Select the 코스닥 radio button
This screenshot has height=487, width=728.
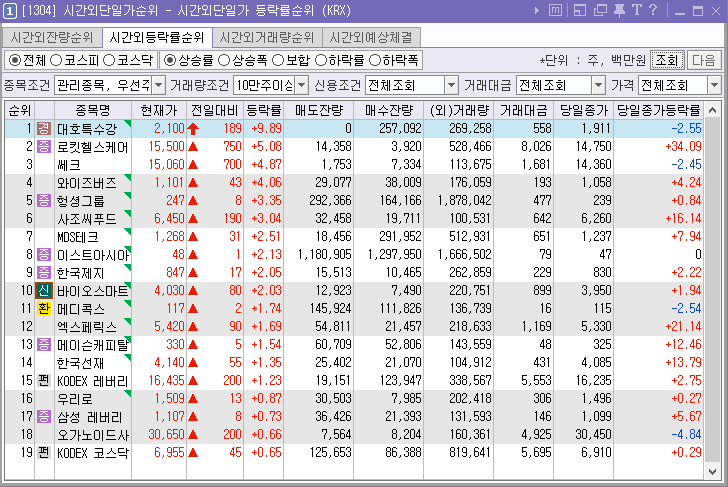(x=109, y=60)
